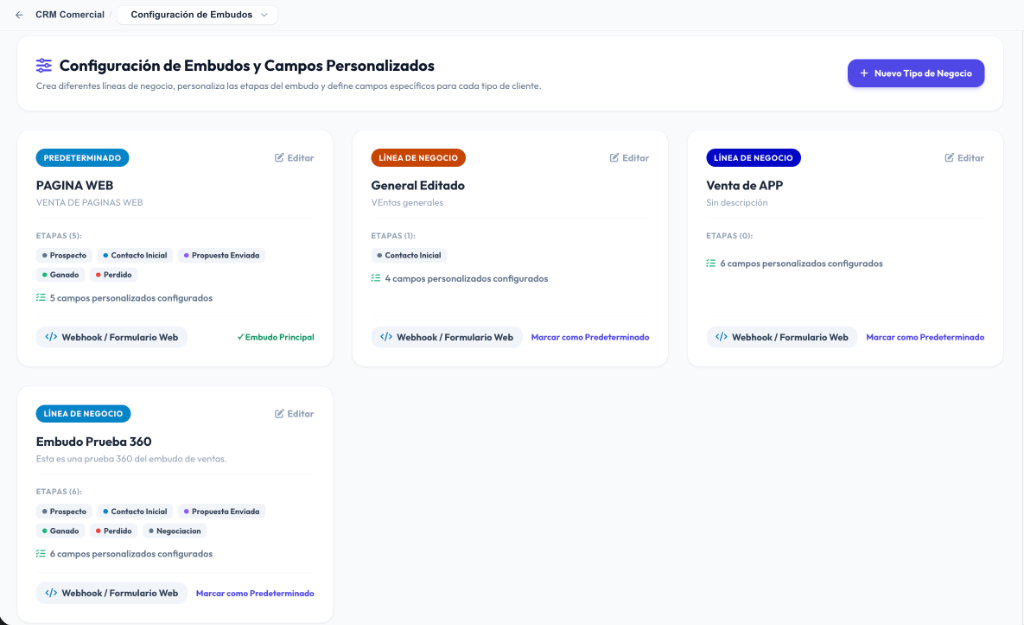The image size is (1024, 625).
Task: Click the back arrow icon
Action: click(19, 14)
